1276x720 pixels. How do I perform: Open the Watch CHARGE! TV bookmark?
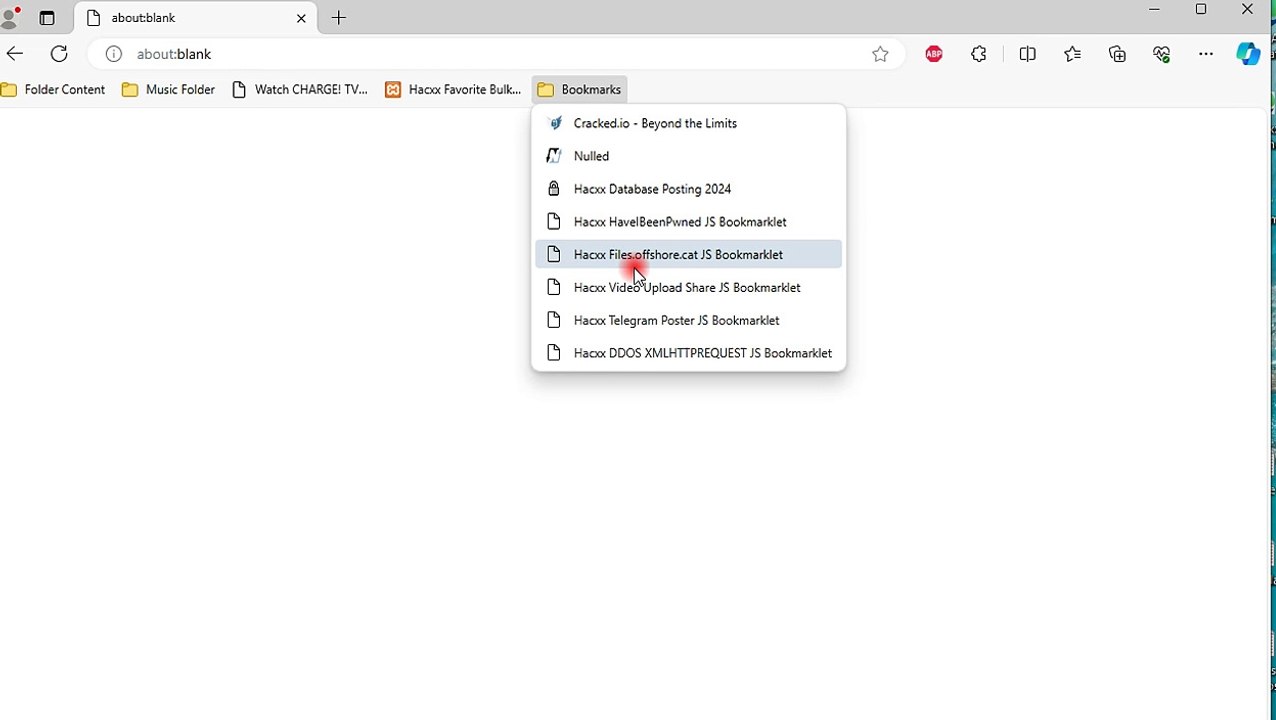click(x=299, y=90)
